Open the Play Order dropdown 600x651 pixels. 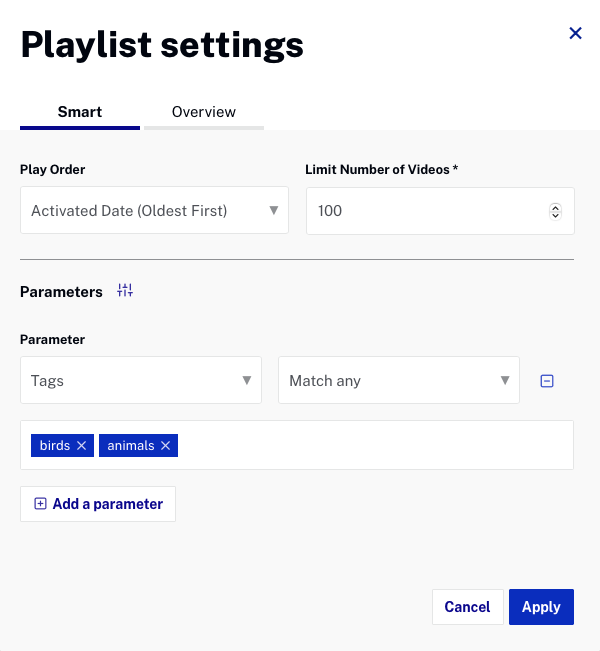pos(154,211)
